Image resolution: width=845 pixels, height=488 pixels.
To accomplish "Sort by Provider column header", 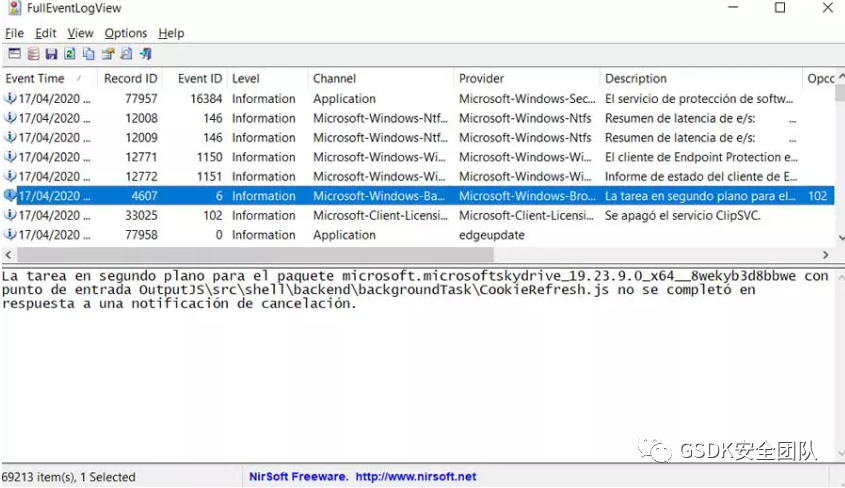I will 527,78.
